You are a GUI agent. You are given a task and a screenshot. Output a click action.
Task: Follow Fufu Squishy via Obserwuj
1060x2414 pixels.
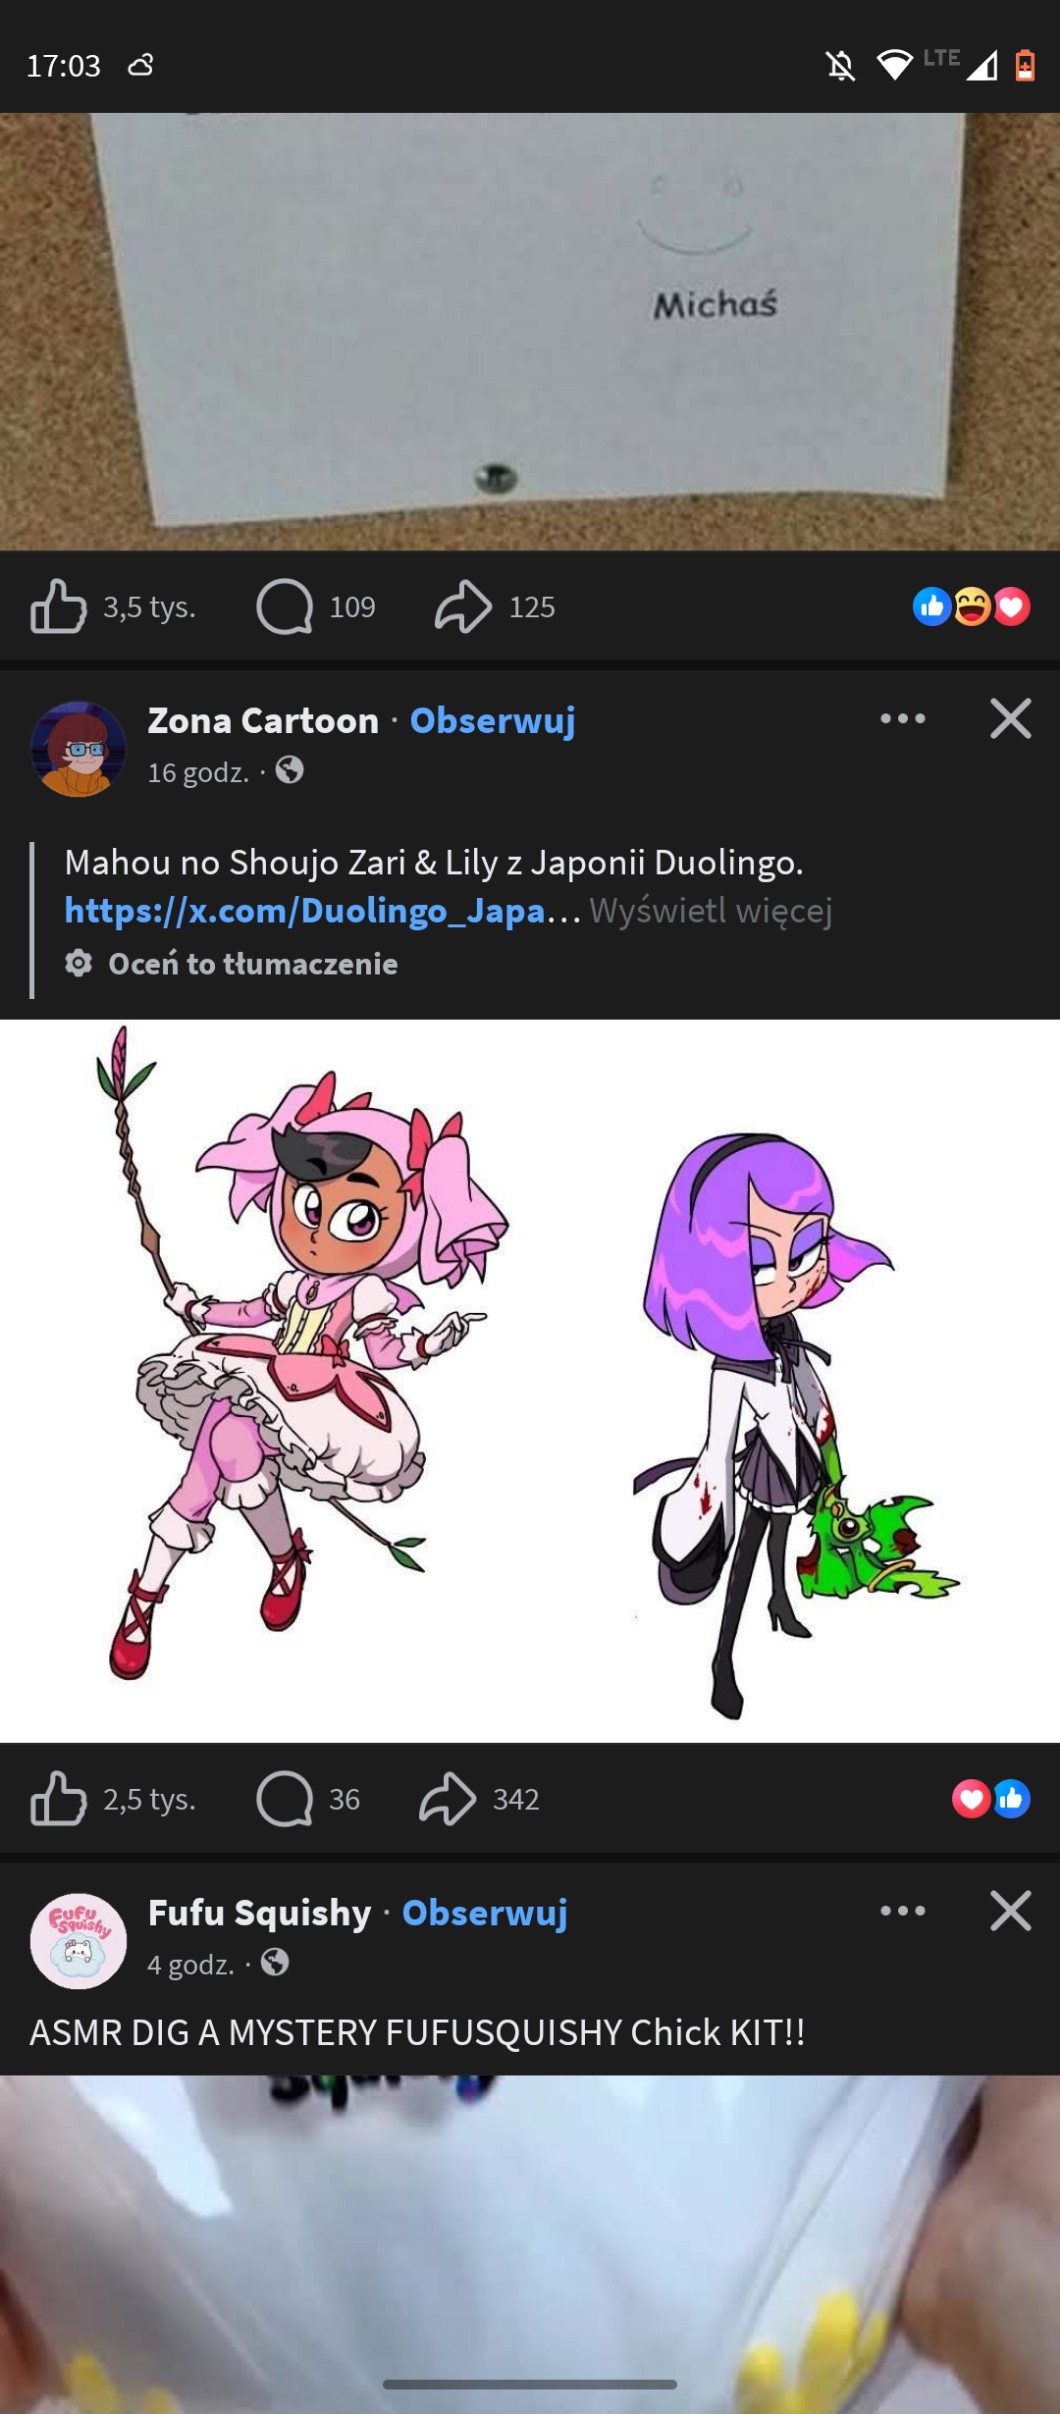tap(485, 1912)
